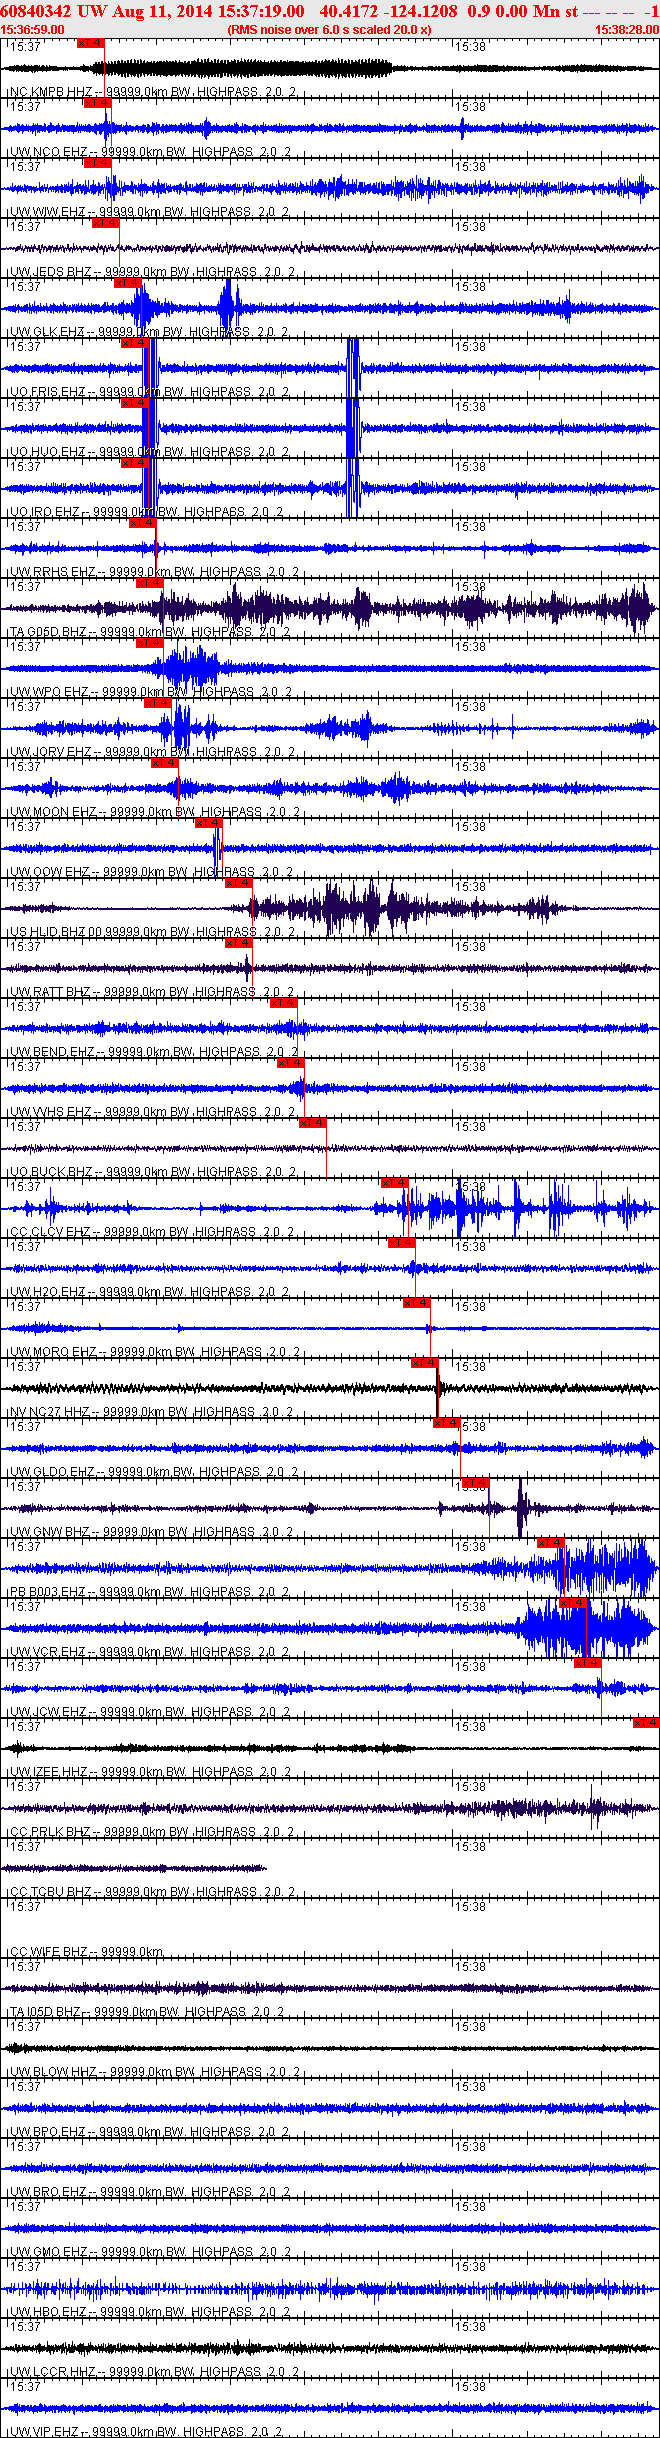Click the red pick marker on NC.KMPB trace
The image size is (660, 2438).
pyautogui.click(x=90, y=43)
